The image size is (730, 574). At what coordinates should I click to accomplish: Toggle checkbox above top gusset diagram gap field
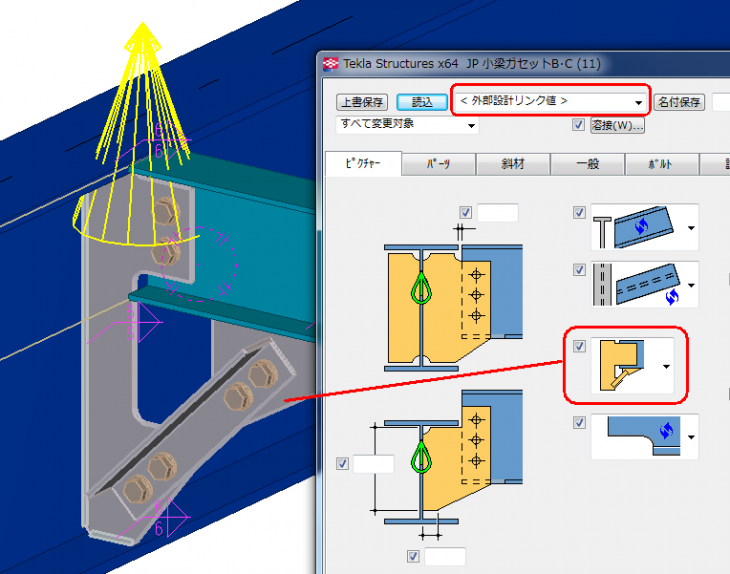[x=466, y=212]
